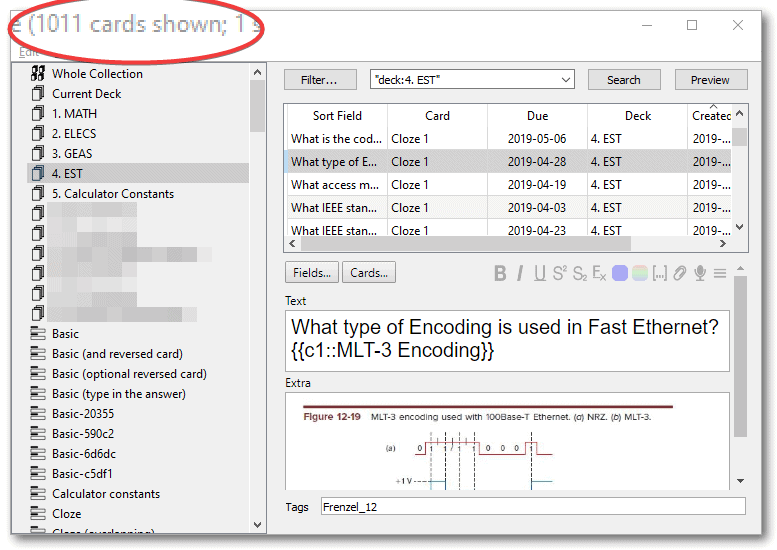
Task: Click the Preview button
Action: 711,80
